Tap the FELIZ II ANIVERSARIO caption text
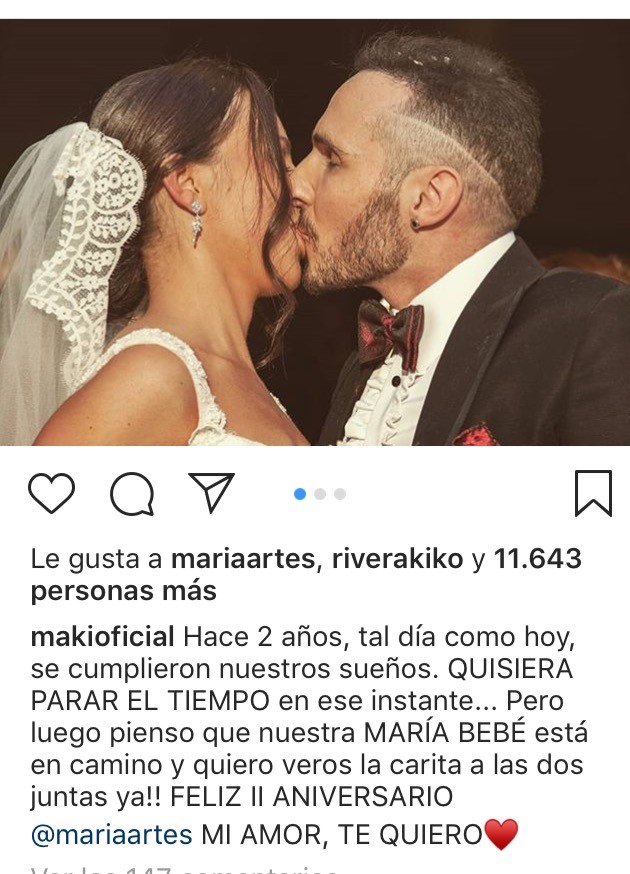 312,797
